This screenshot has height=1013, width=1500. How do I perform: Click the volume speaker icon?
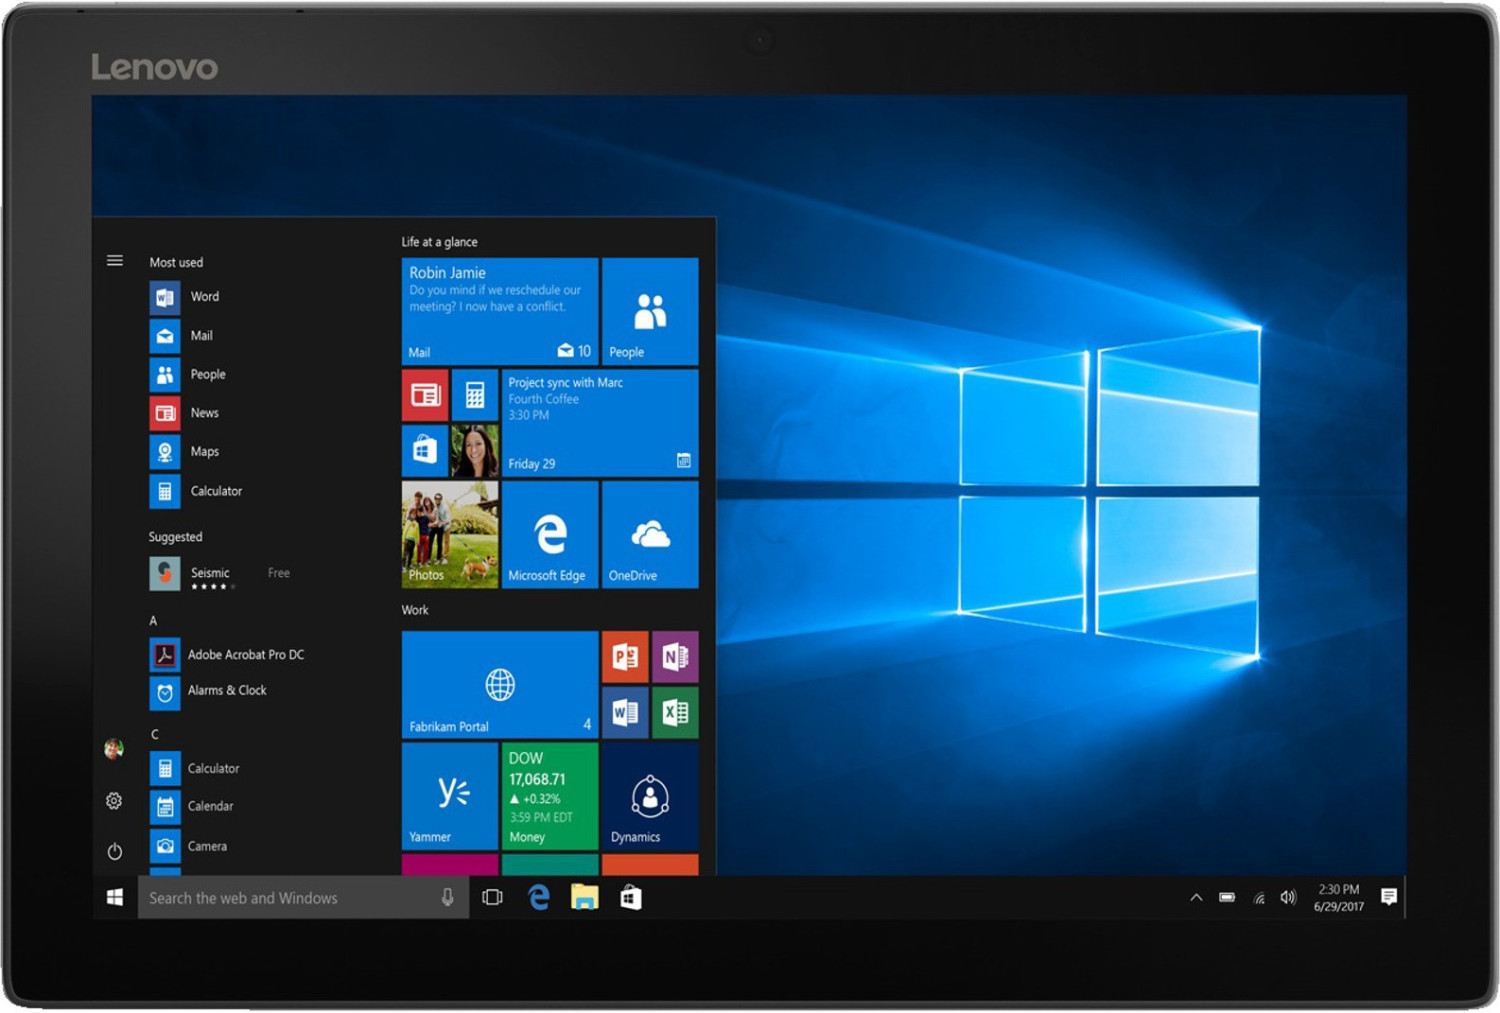click(1288, 898)
